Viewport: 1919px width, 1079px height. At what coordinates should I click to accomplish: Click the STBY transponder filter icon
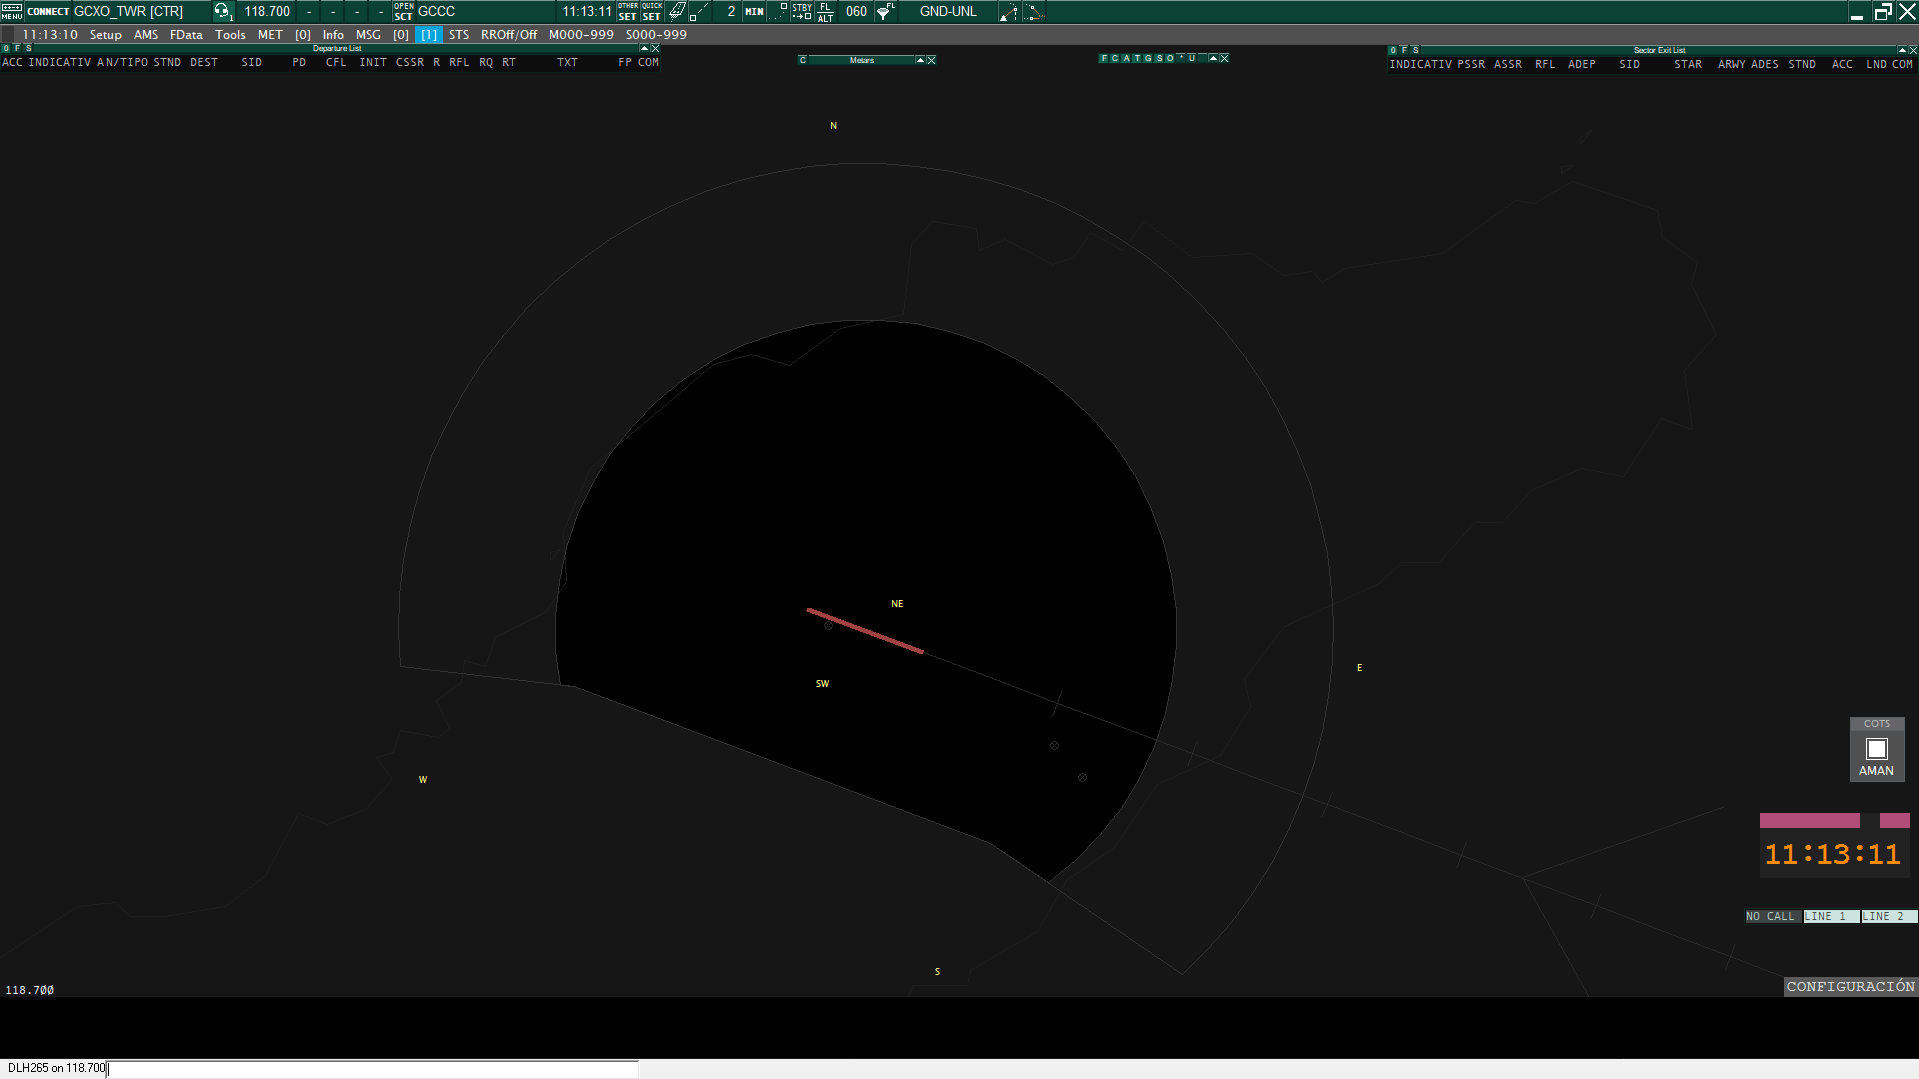click(802, 11)
